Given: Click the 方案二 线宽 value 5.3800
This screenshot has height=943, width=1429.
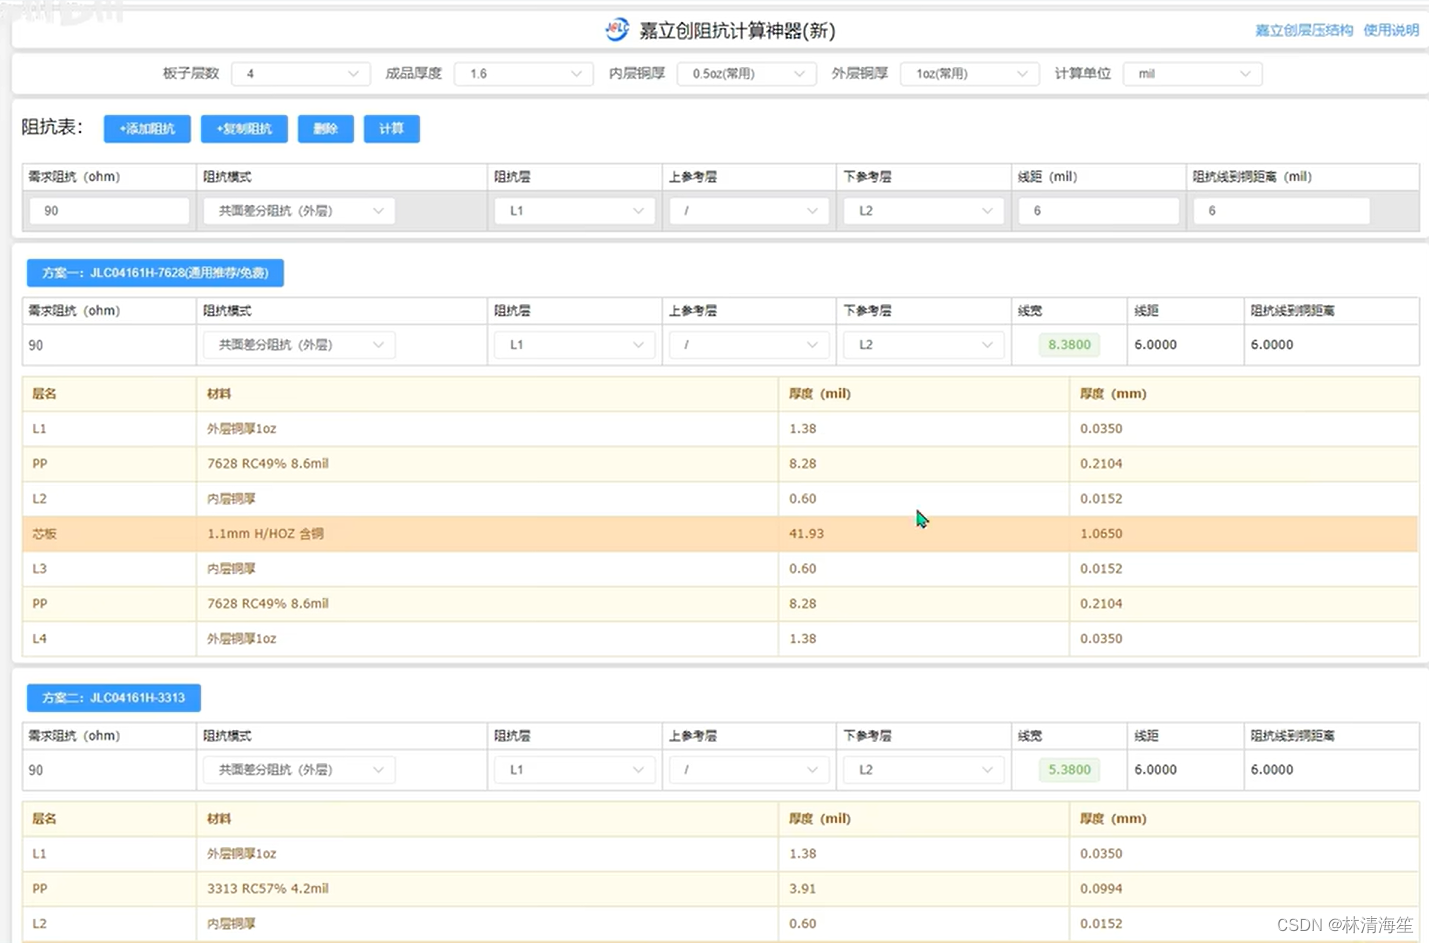Looking at the screenshot, I should tap(1069, 770).
